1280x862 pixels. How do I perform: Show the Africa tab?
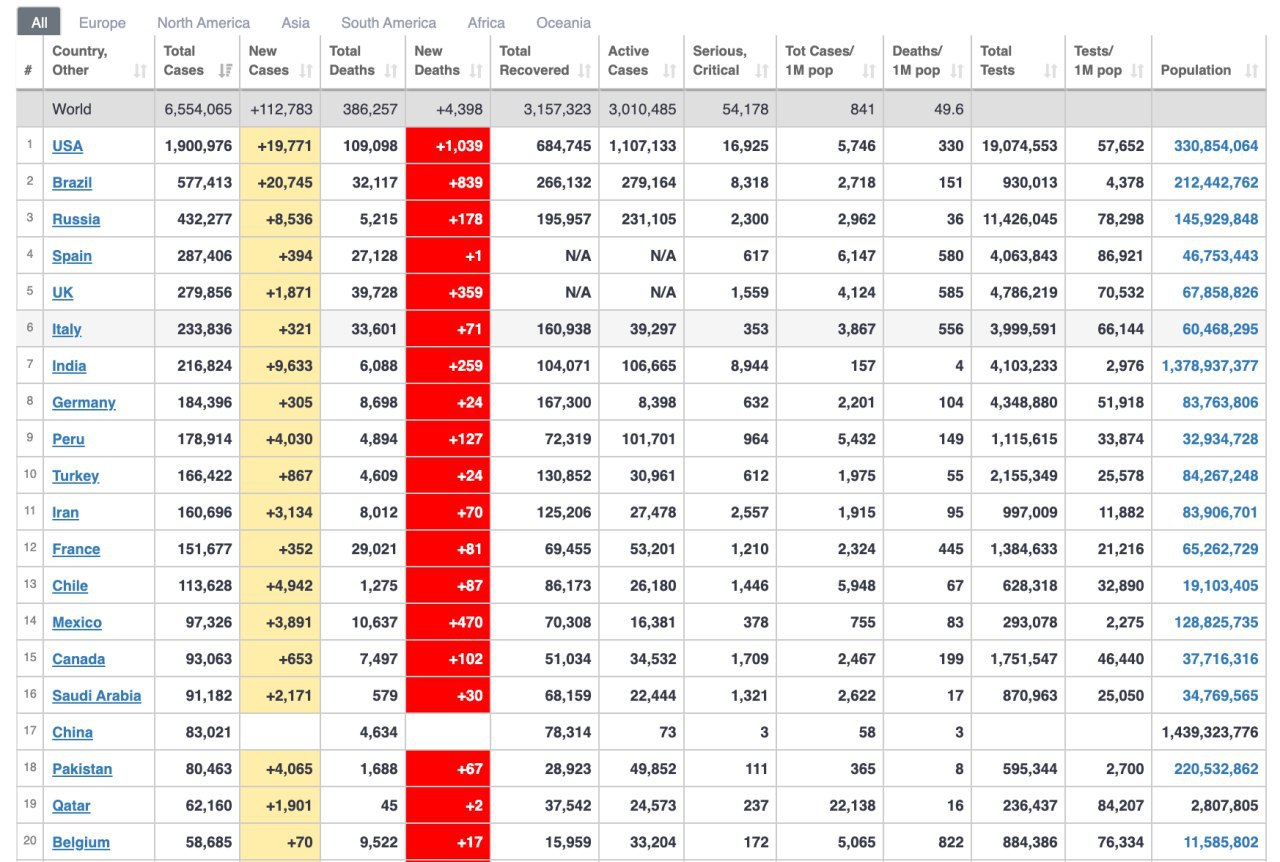click(486, 22)
